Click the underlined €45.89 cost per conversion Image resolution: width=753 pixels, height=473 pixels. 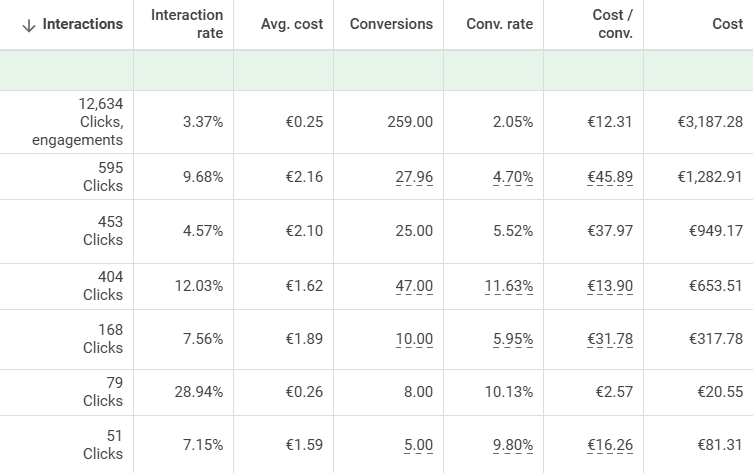click(610, 177)
